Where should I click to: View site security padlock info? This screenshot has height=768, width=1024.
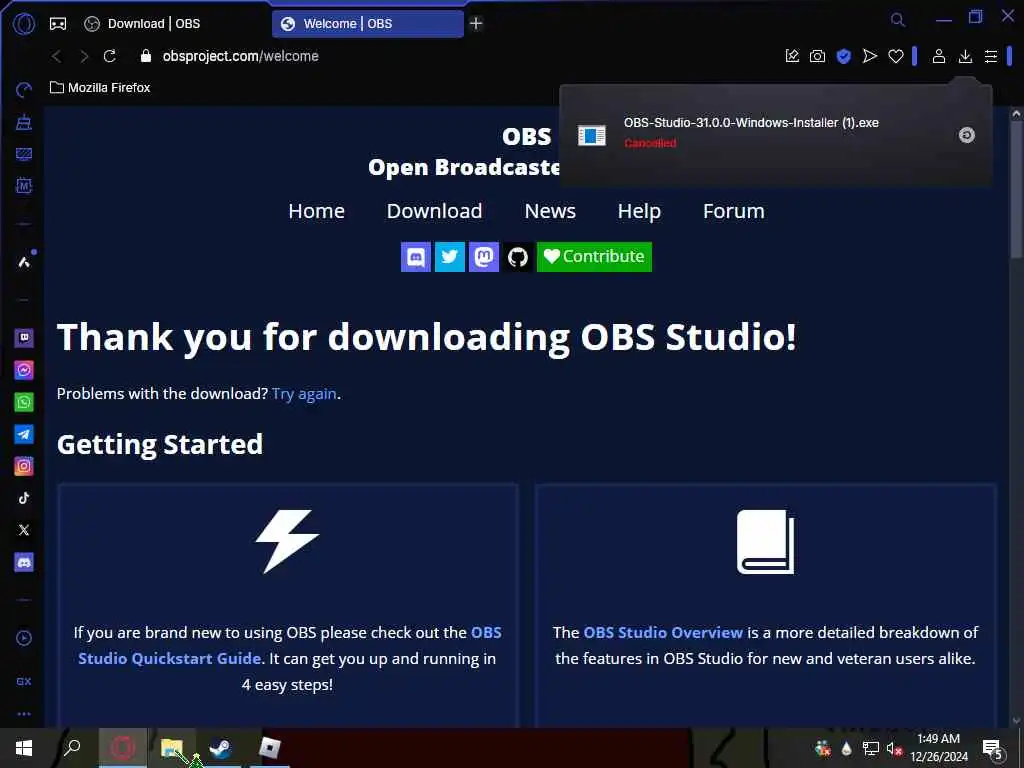[146, 56]
